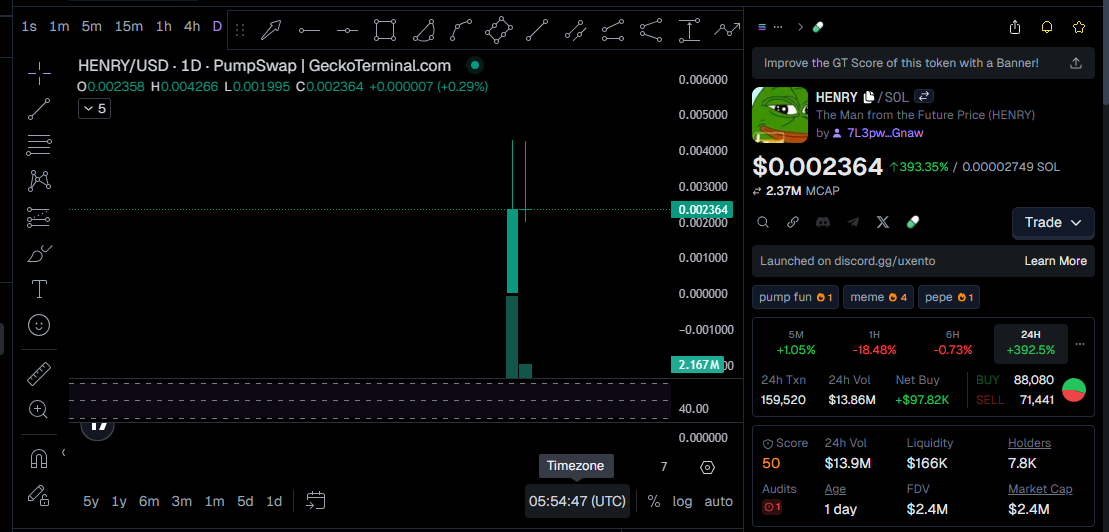Viewport: 1109px width, 532px height.
Task: Select the ruler measure tool
Action: click(40, 374)
